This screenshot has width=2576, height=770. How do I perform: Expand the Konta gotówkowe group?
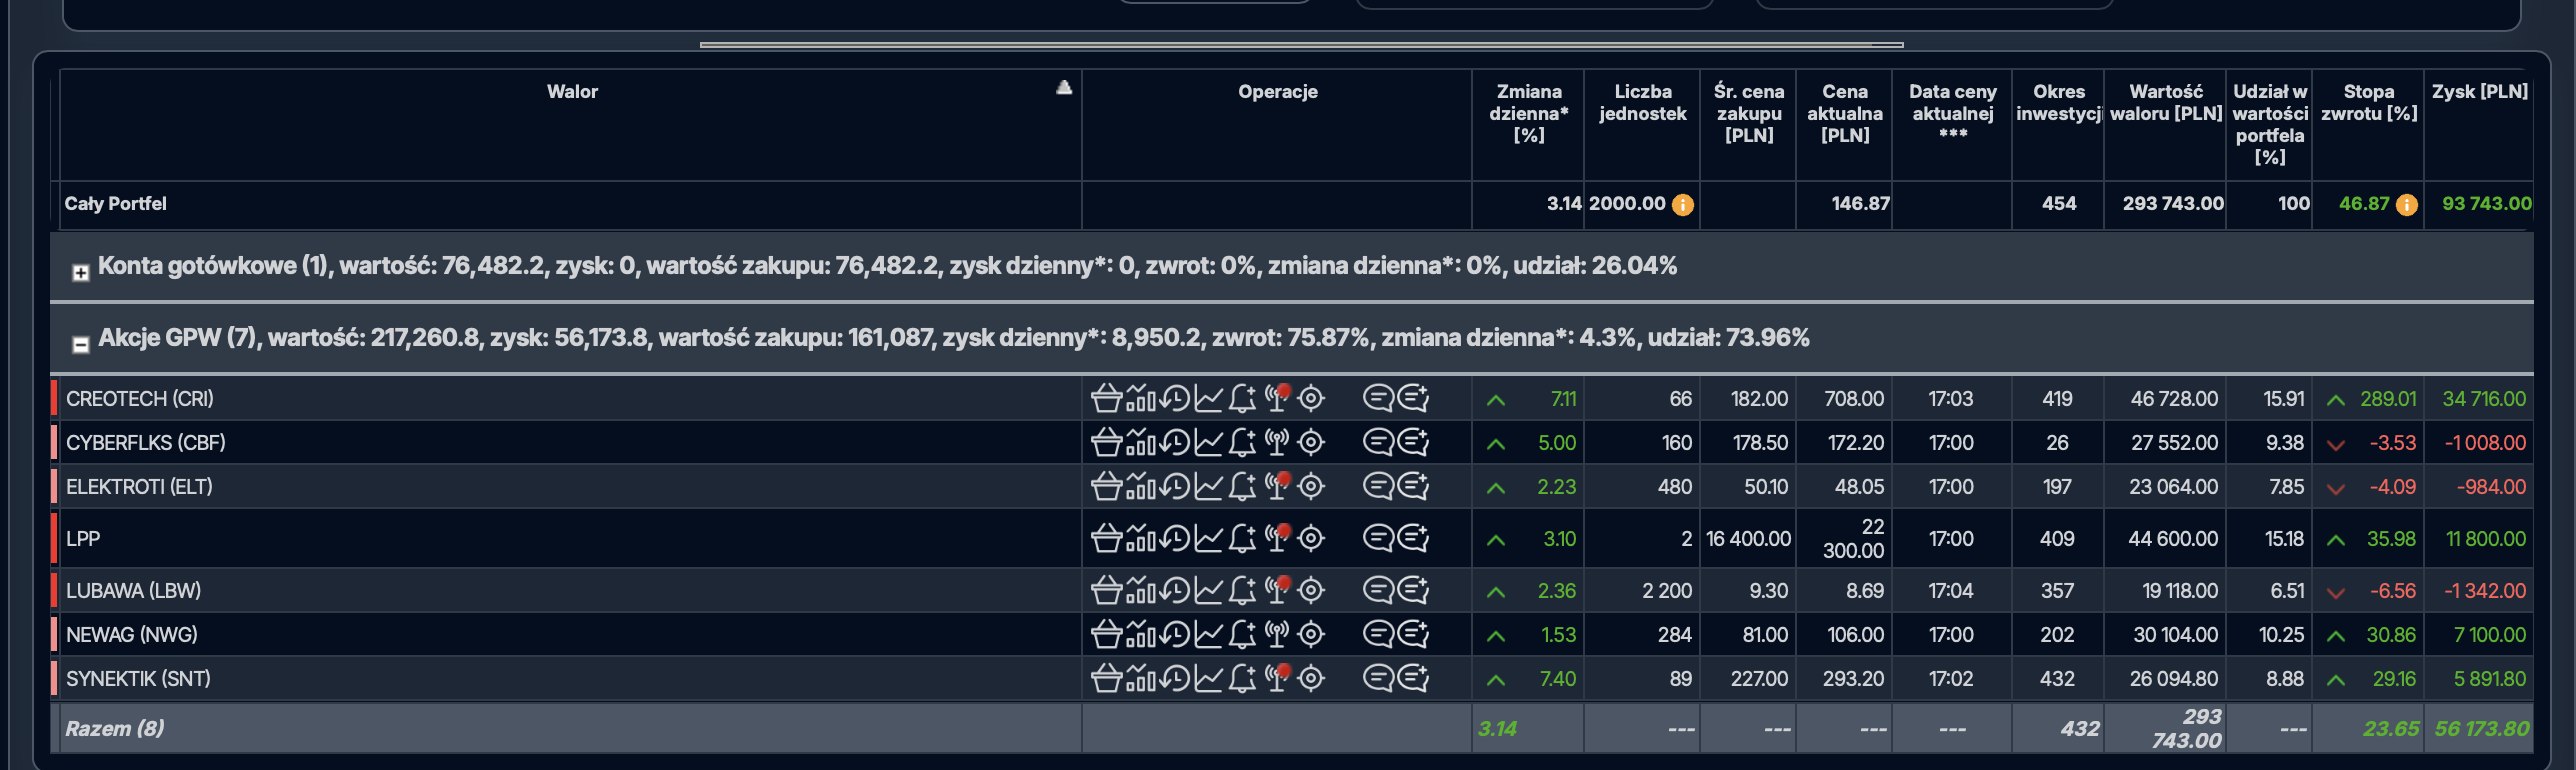pyautogui.click(x=81, y=273)
